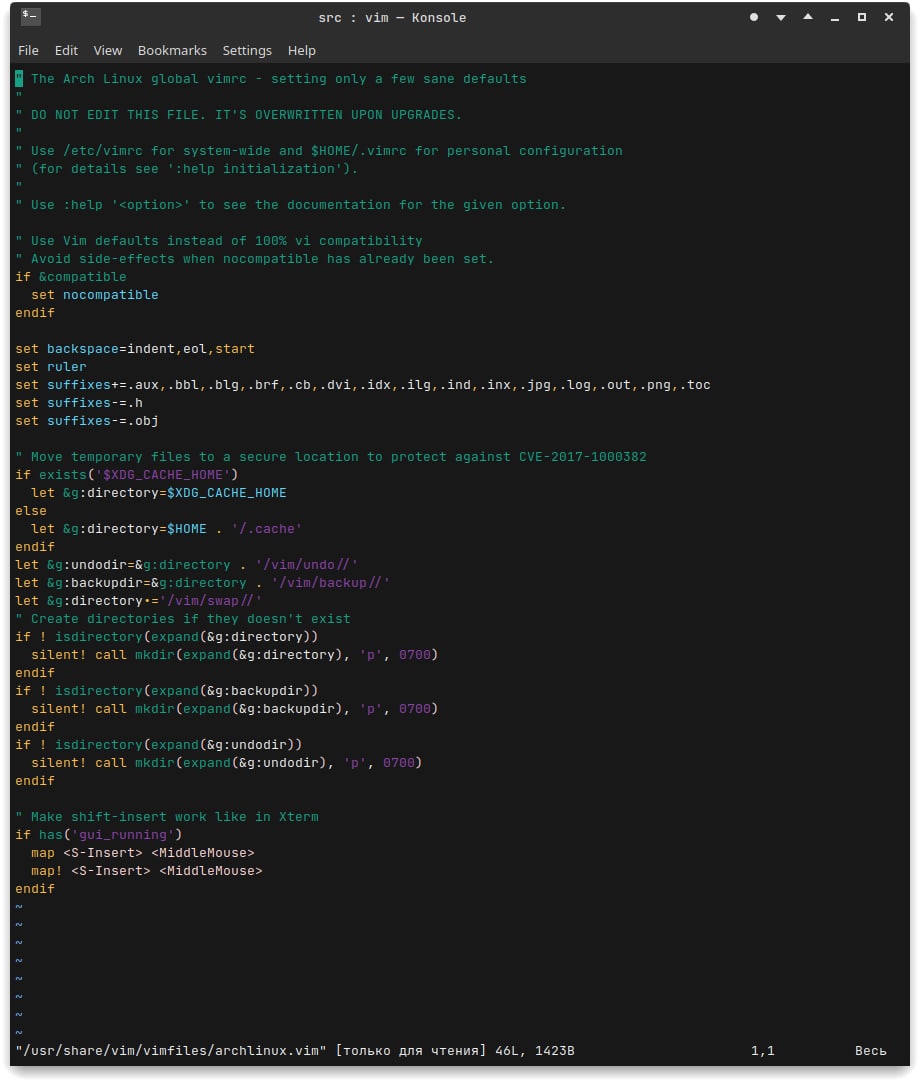This screenshot has height=1080, width=920.
Task: Click the 'Use /etc/vimrc for system-wide' comment line
Action: click(x=319, y=151)
